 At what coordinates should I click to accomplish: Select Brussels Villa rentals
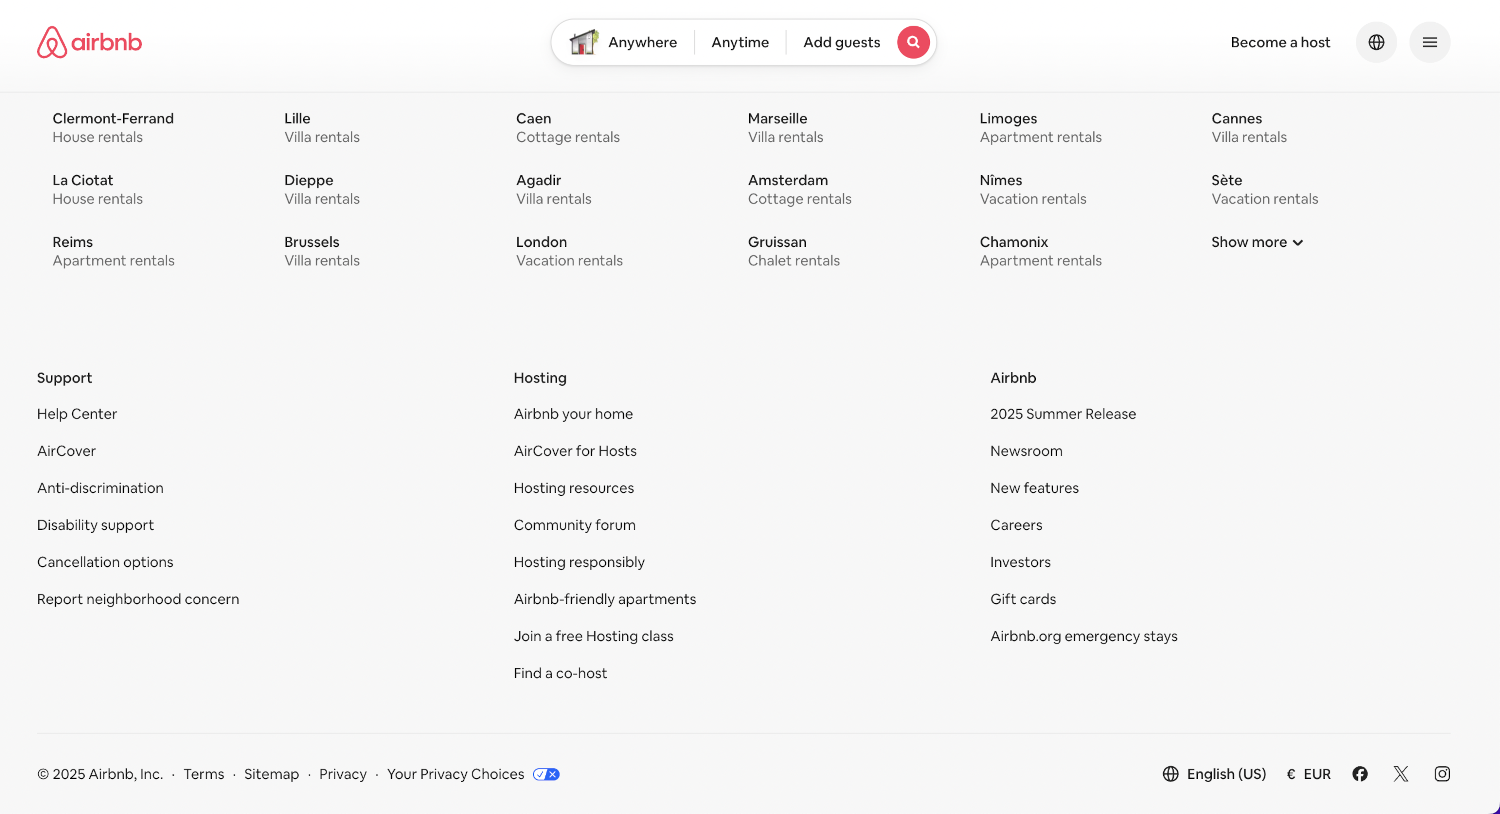tap(322, 251)
